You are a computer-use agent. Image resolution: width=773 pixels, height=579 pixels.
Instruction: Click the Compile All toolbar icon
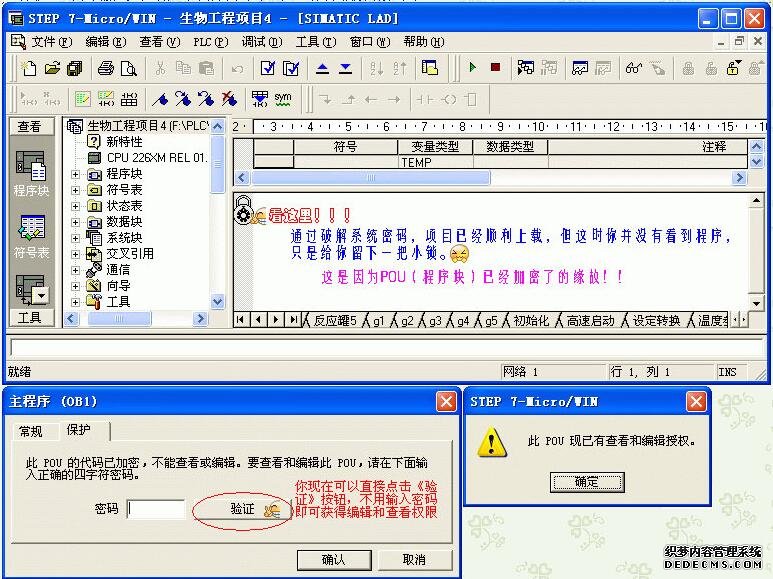291,68
